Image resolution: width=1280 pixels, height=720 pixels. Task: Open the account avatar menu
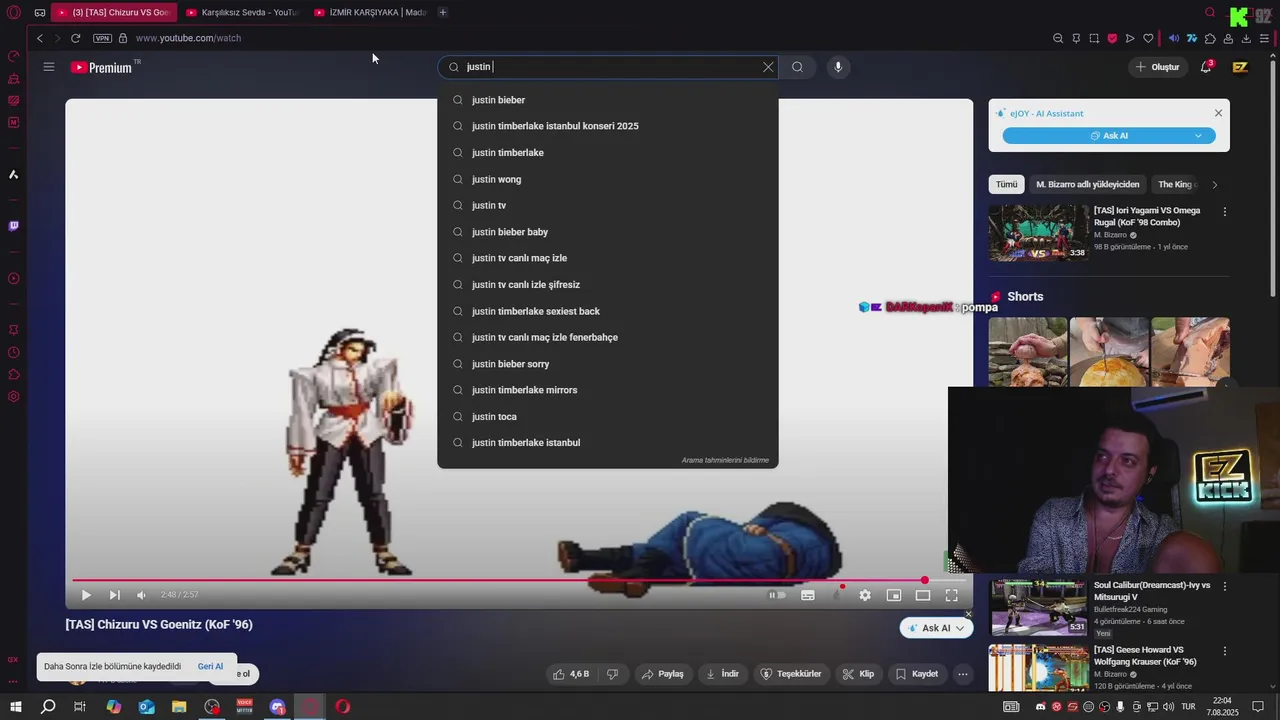1240,67
